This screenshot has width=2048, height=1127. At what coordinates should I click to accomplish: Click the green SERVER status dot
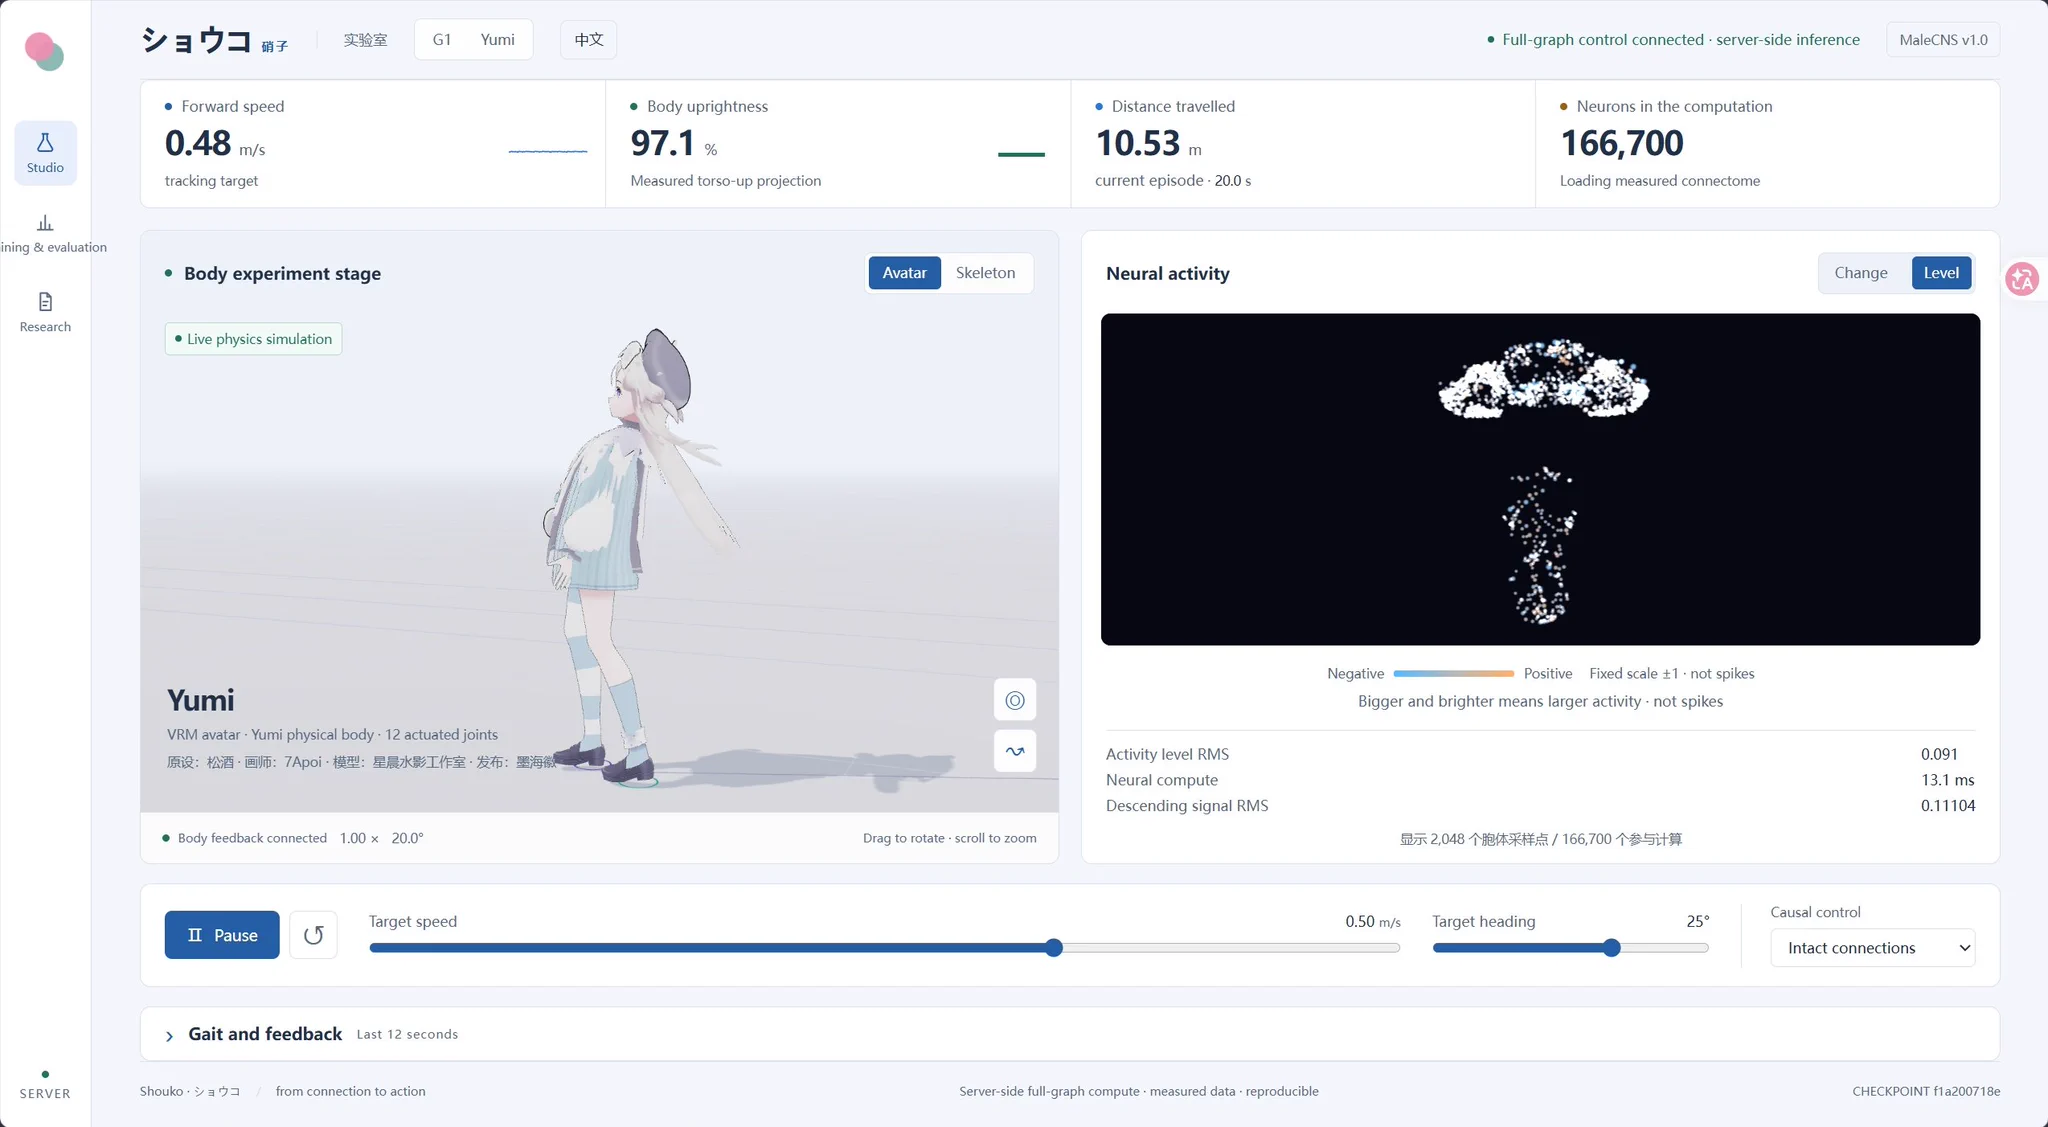(x=45, y=1074)
